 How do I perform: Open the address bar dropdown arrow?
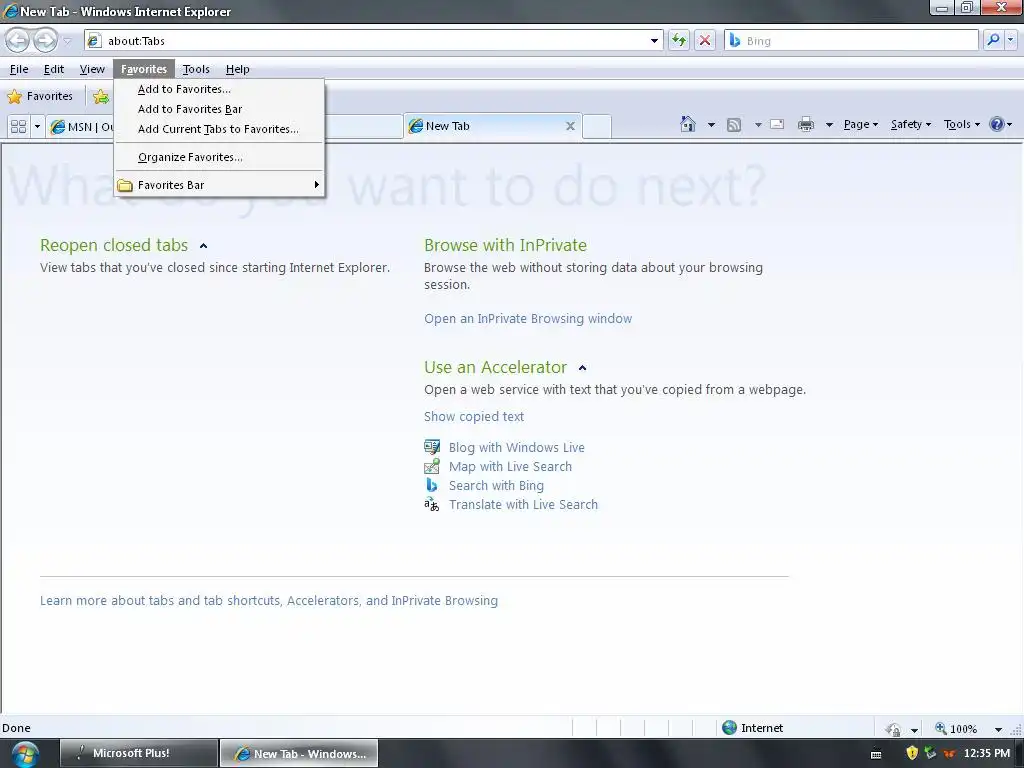coord(654,40)
